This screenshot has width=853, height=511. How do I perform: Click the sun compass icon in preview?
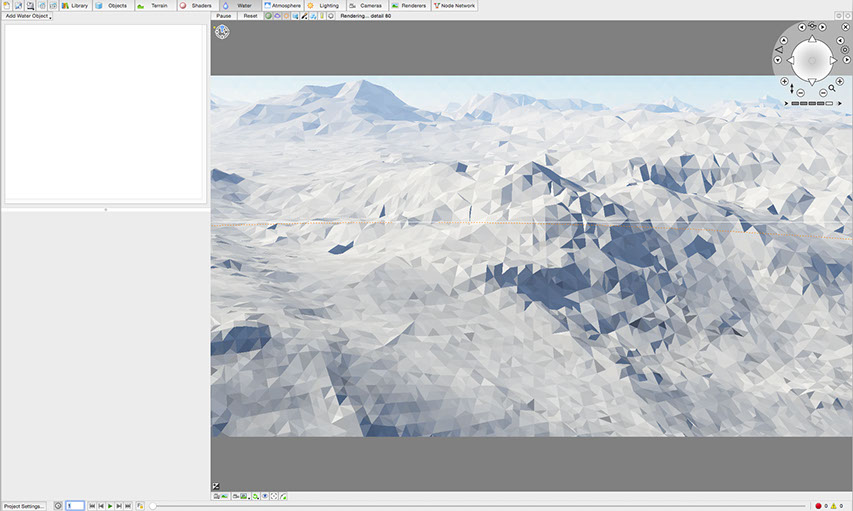(222, 32)
